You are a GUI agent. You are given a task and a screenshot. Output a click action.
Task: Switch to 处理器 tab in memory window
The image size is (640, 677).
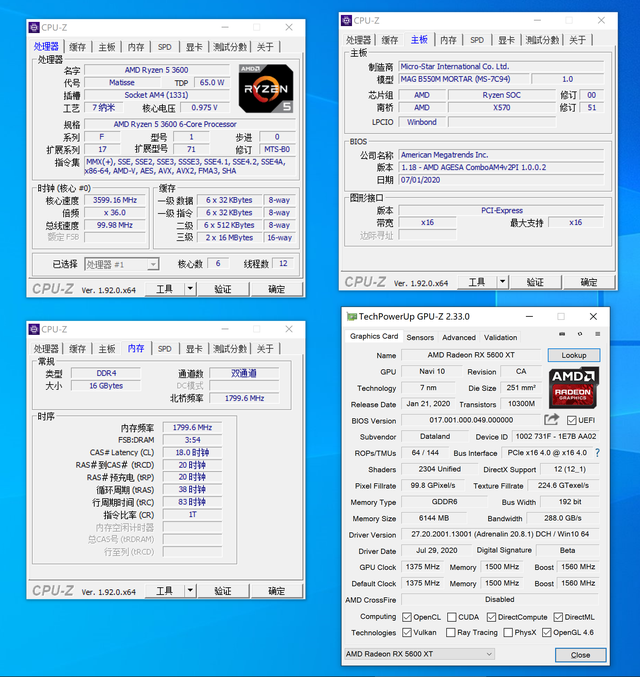click(46, 348)
